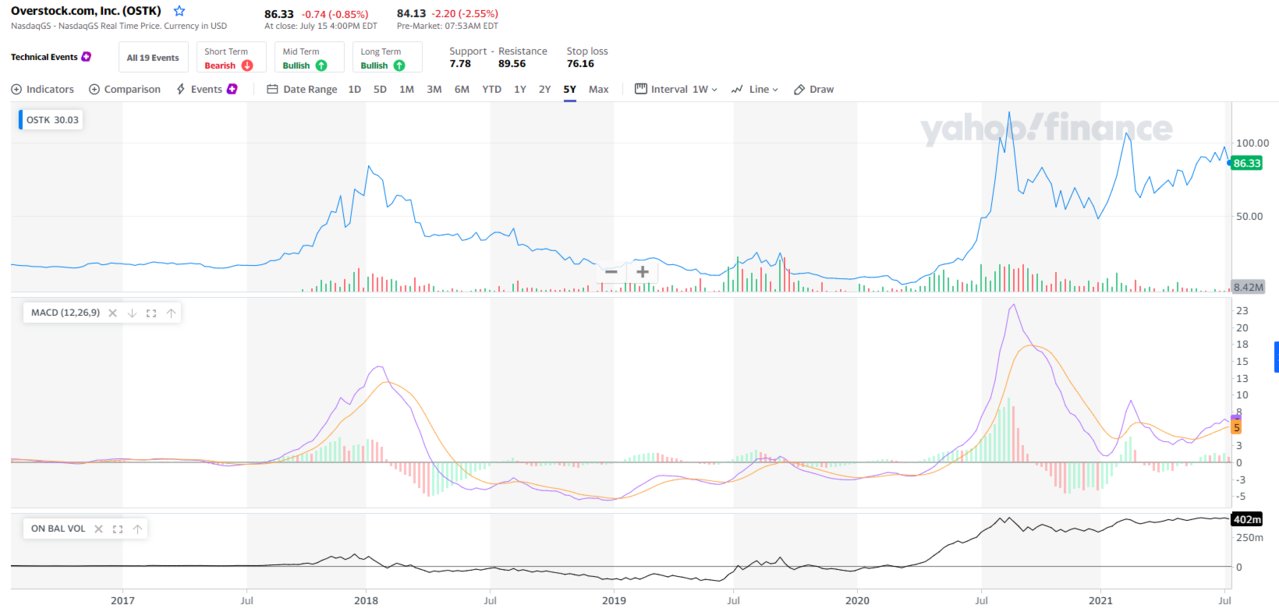1279x612 pixels.
Task: Click the pencil Draw icon
Action: click(x=799, y=89)
